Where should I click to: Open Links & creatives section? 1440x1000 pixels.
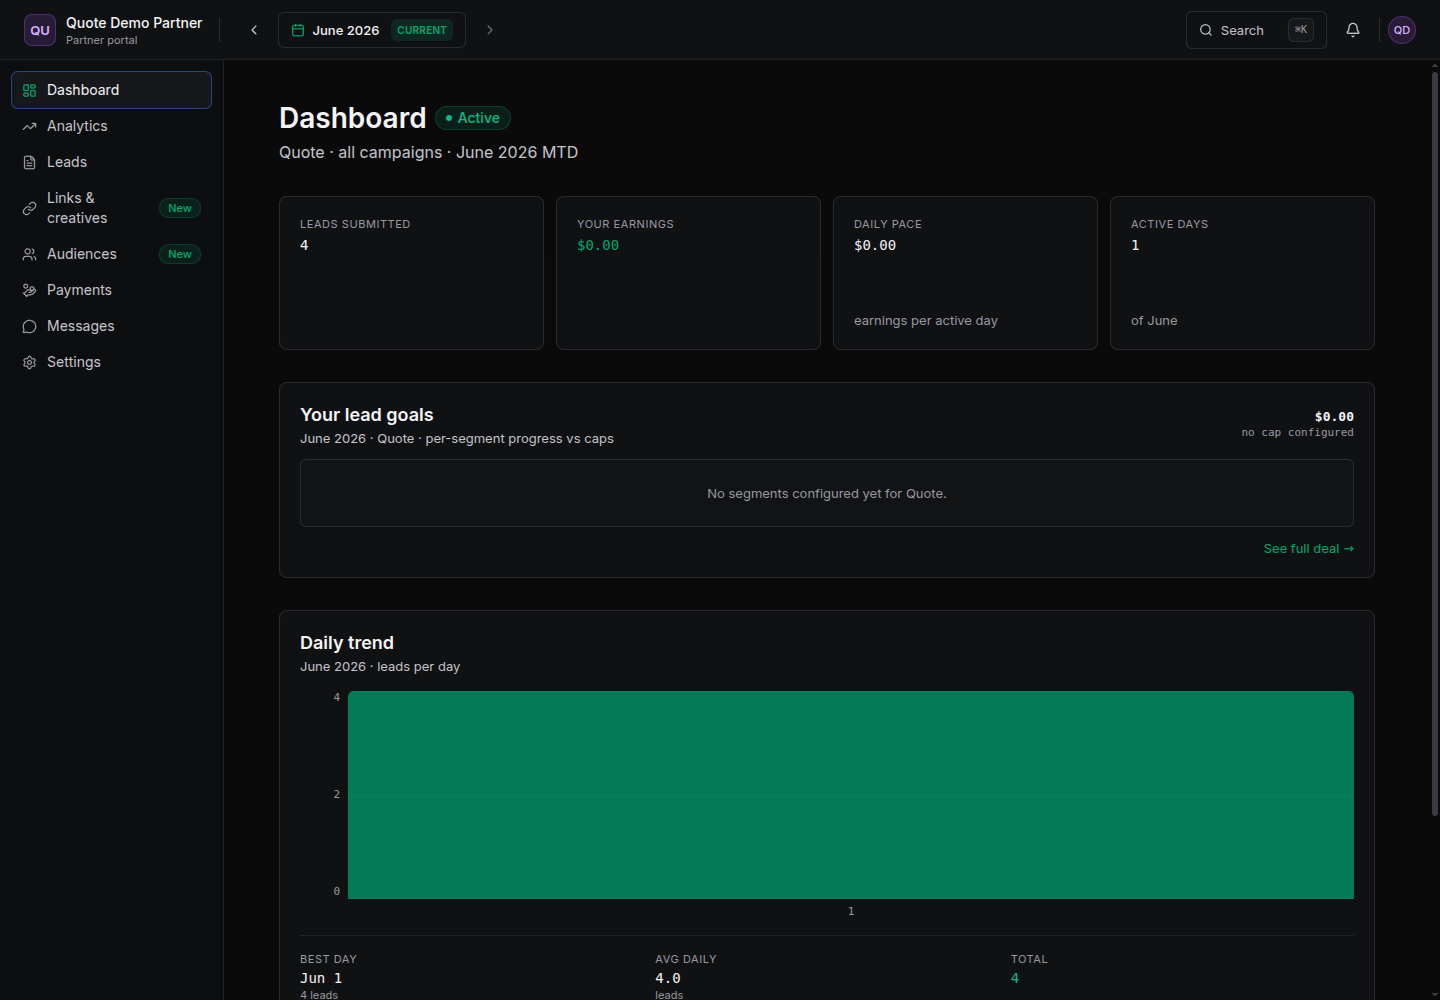click(x=111, y=208)
